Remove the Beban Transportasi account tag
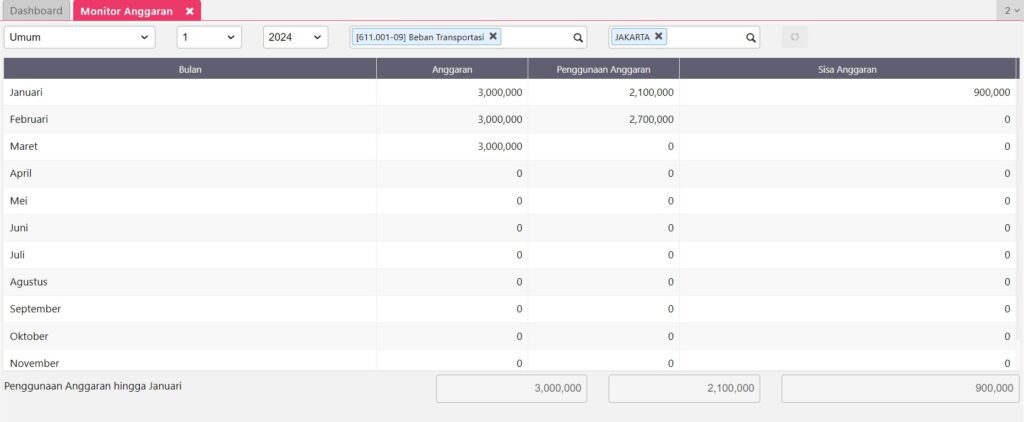The image size is (1024, 422). [x=493, y=36]
